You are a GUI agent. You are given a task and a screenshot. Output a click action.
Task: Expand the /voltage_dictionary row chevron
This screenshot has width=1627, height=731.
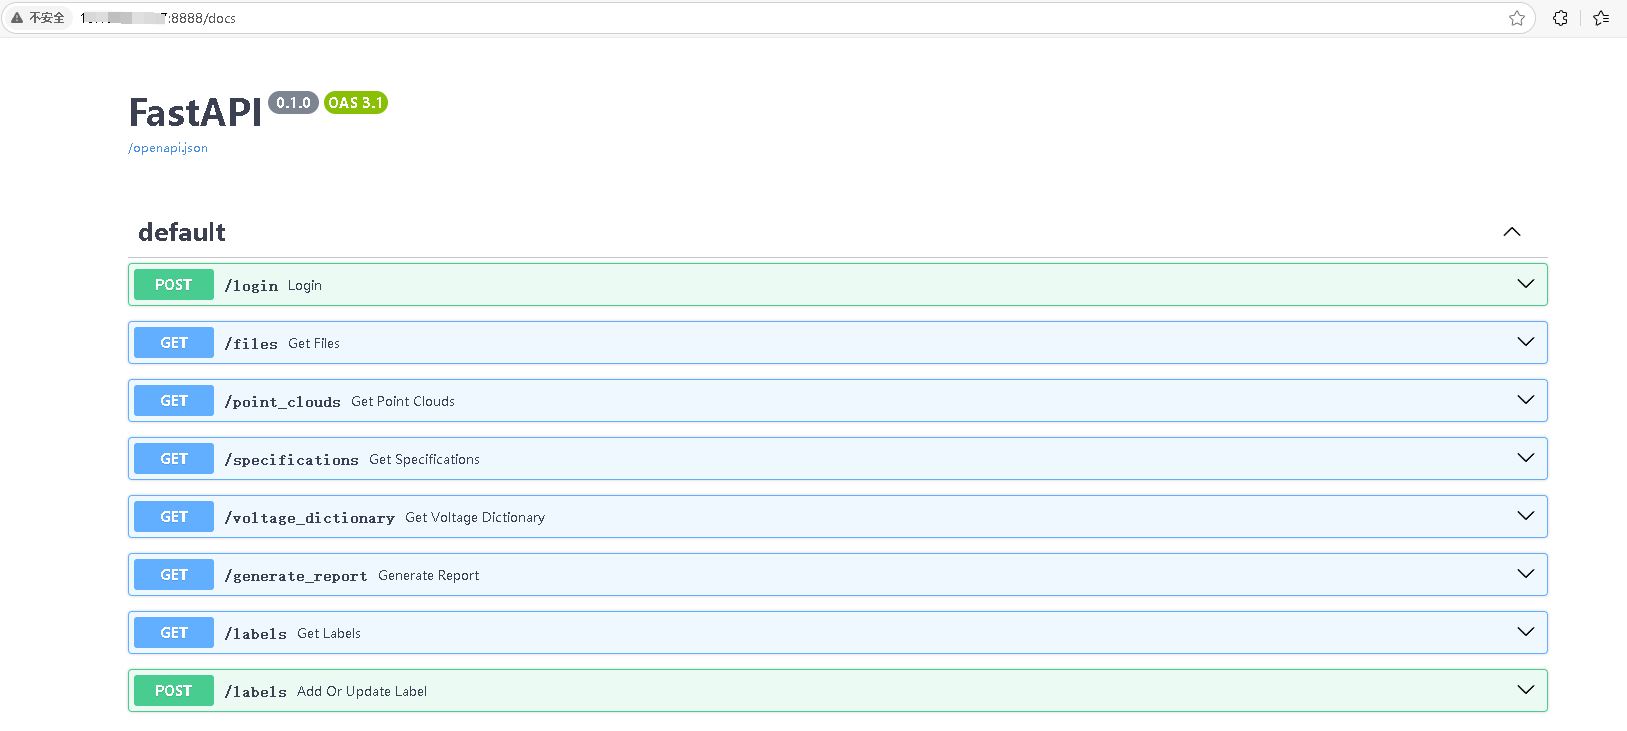coord(1526,516)
